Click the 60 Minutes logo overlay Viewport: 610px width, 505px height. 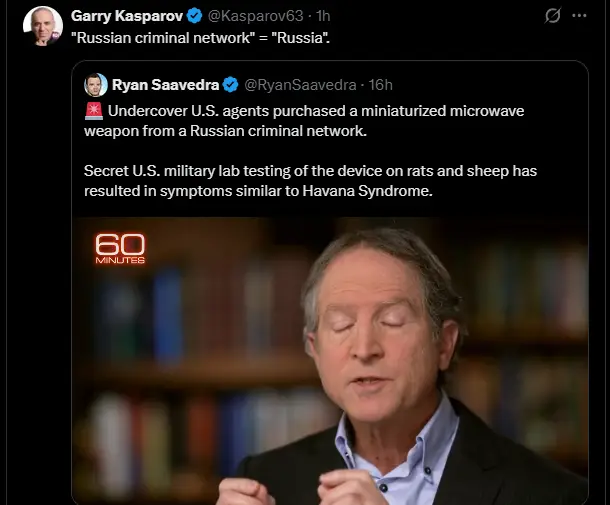click(120, 248)
